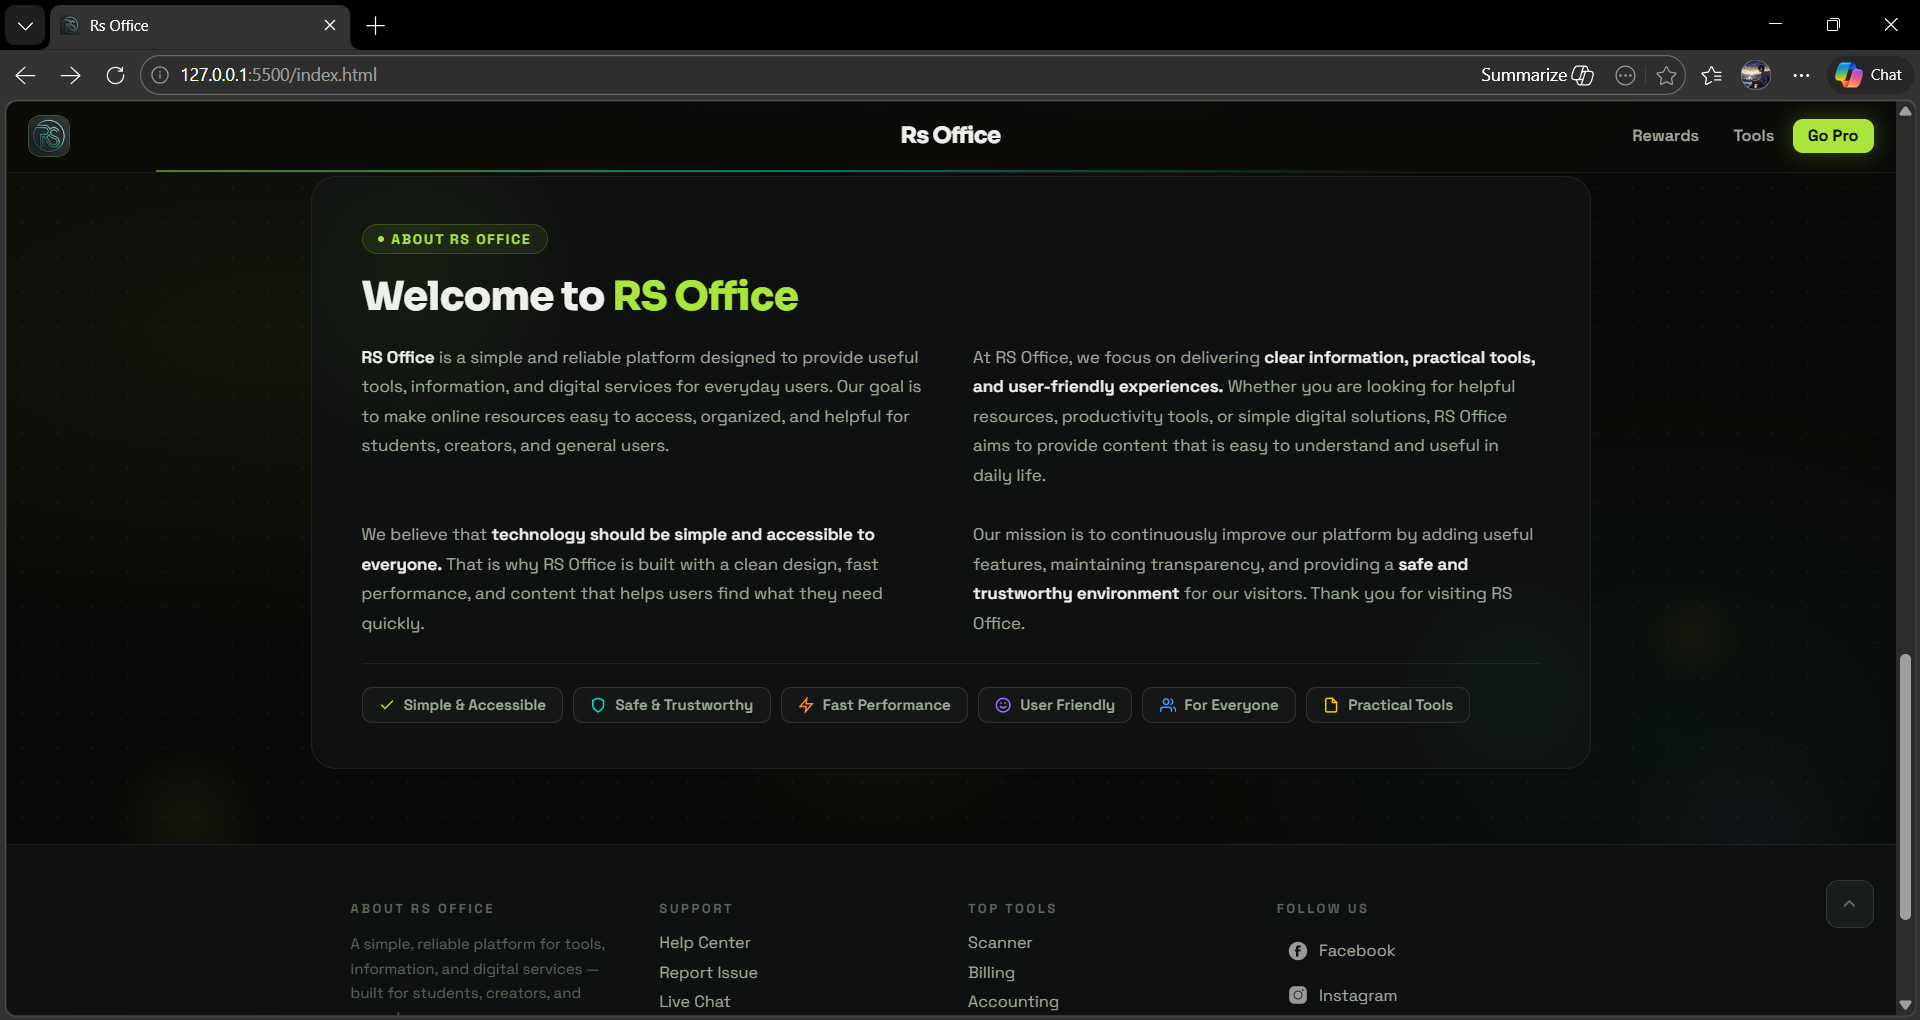This screenshot has width=1920, height=1020.
Task: Select Rewards in the site navigation
Action: (1664, 135)
